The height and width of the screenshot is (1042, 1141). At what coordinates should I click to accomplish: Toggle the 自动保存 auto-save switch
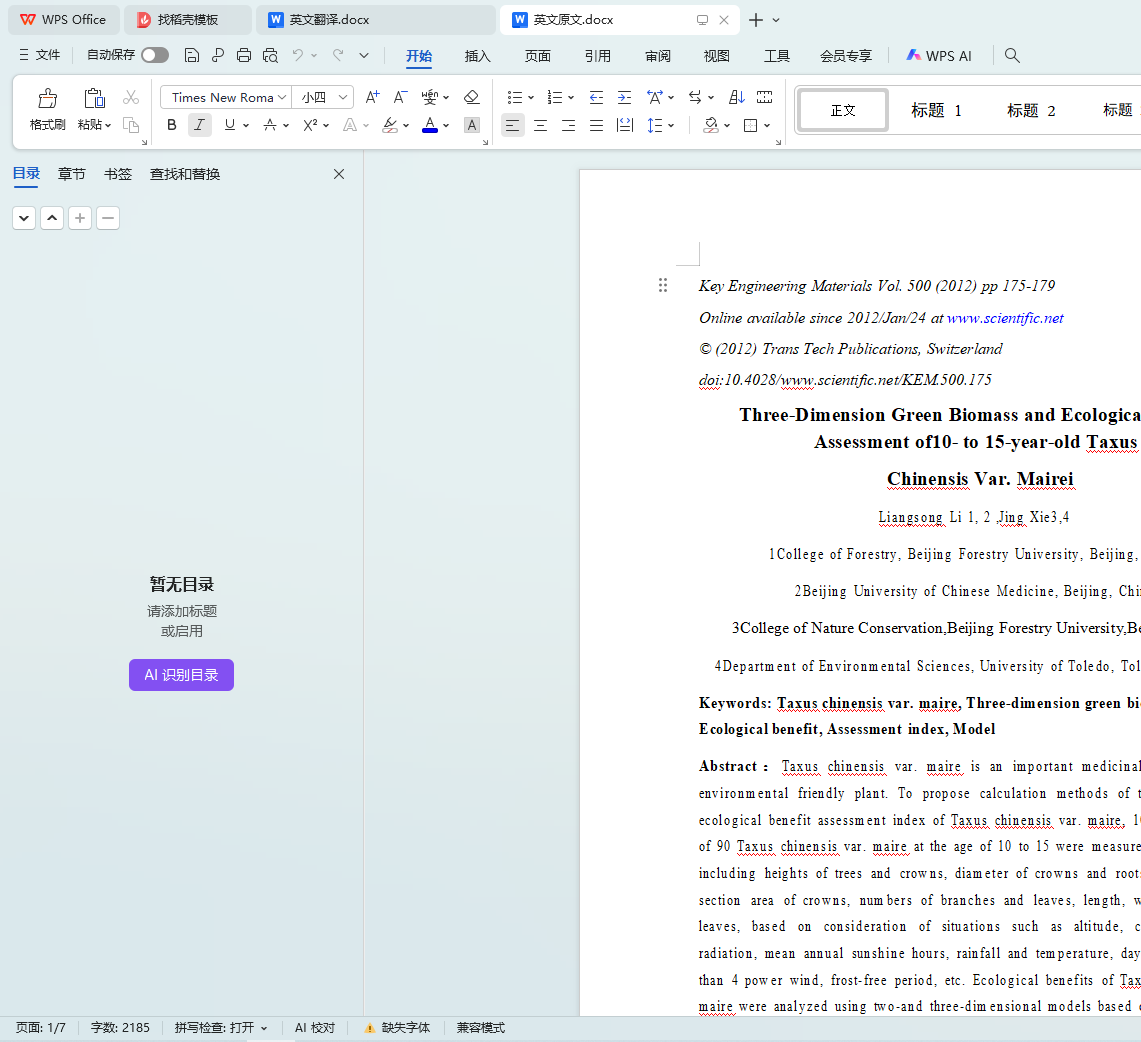tap(155, 56)
